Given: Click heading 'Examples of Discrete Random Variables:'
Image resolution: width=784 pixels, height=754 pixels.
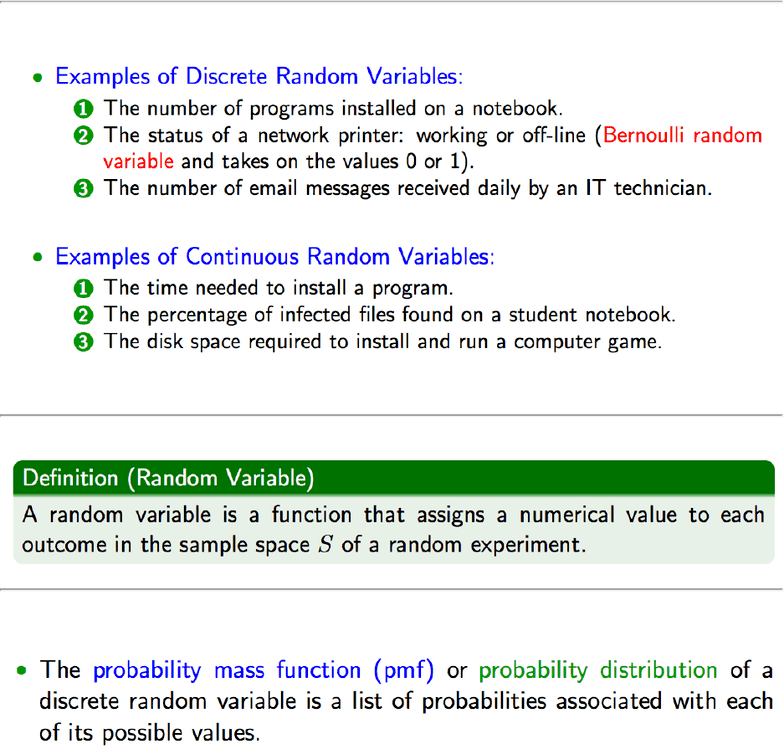Looking at the screenshot, I should tap(259, 76).
